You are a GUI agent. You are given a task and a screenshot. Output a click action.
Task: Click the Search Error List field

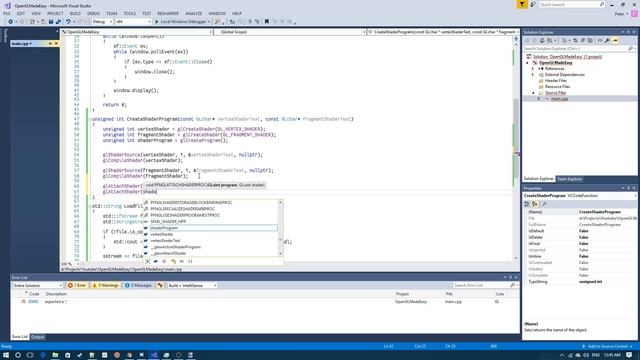tap(484, 285)
